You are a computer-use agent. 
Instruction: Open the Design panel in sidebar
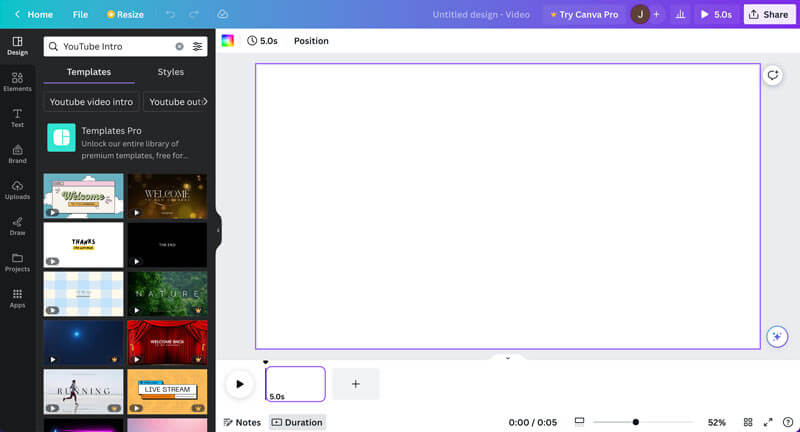pos(17,46)
